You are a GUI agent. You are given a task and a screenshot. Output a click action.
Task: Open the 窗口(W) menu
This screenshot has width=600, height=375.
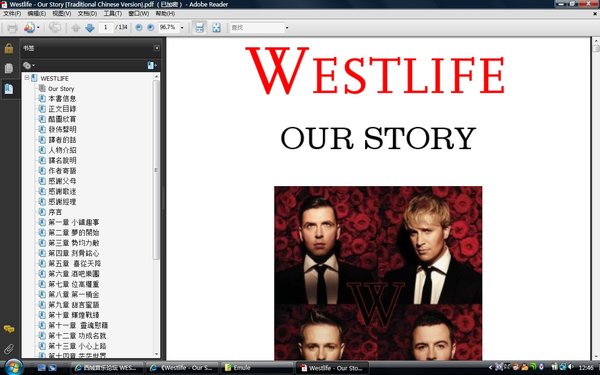coord(139,13)
